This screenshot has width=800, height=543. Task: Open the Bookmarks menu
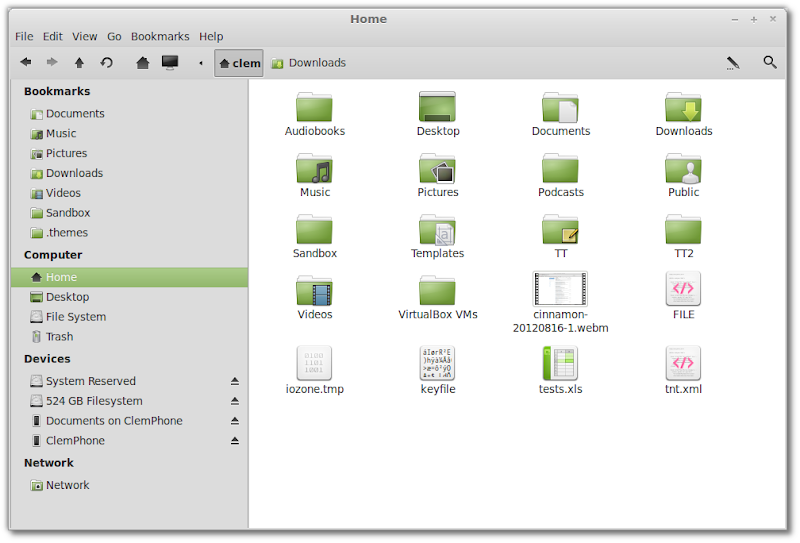[160, 37]
